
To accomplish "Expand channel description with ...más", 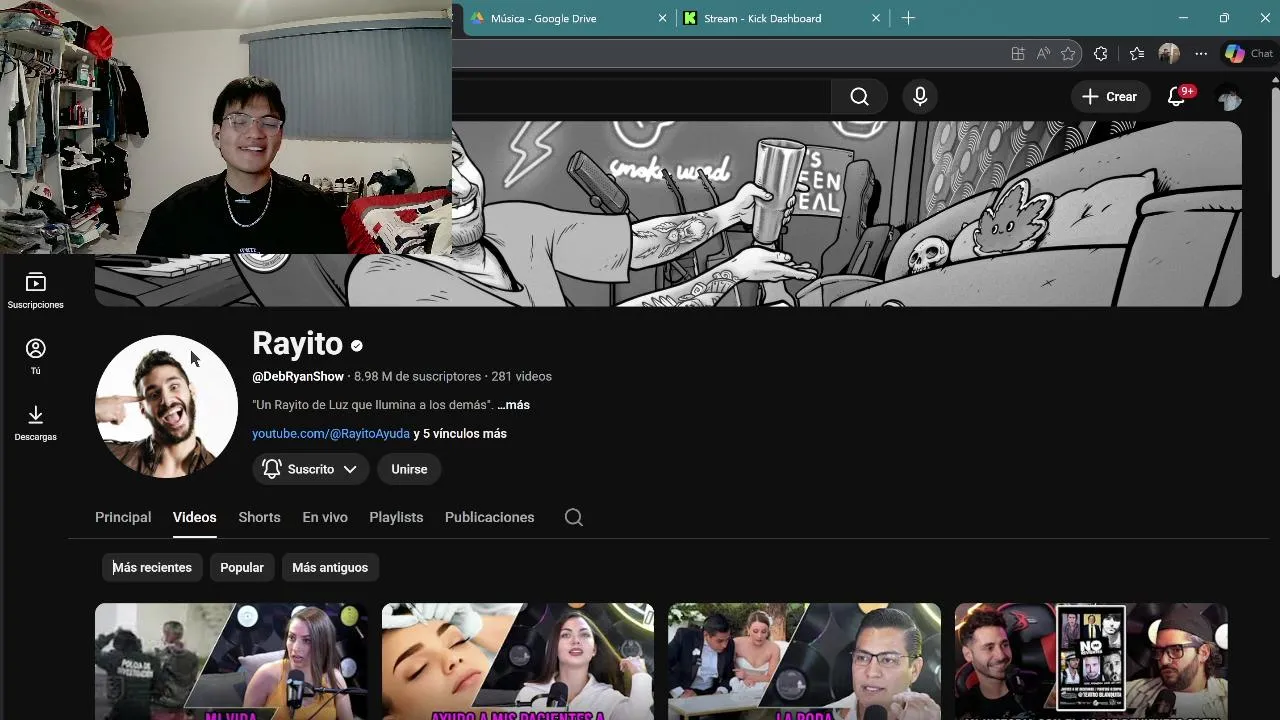I will (513, 405).
